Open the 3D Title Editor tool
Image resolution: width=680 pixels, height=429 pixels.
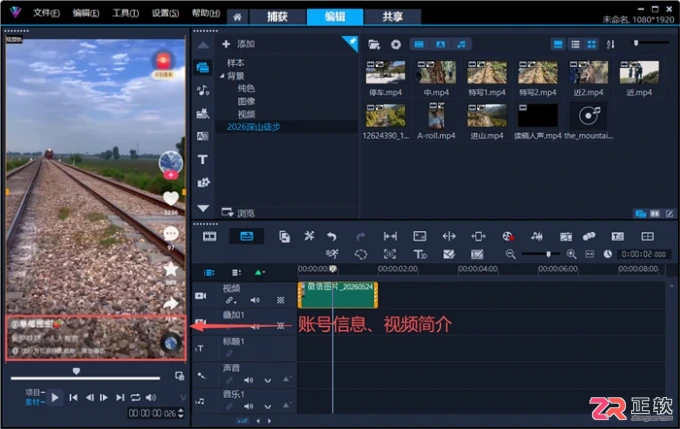(x=420, y=254)
